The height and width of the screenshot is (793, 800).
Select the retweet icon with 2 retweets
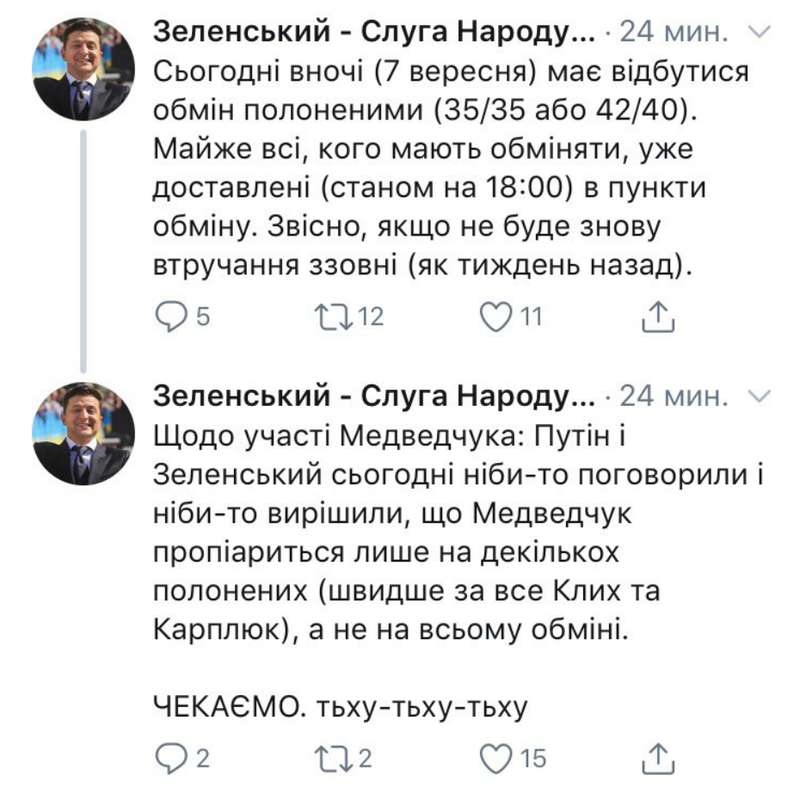[332, 755]
